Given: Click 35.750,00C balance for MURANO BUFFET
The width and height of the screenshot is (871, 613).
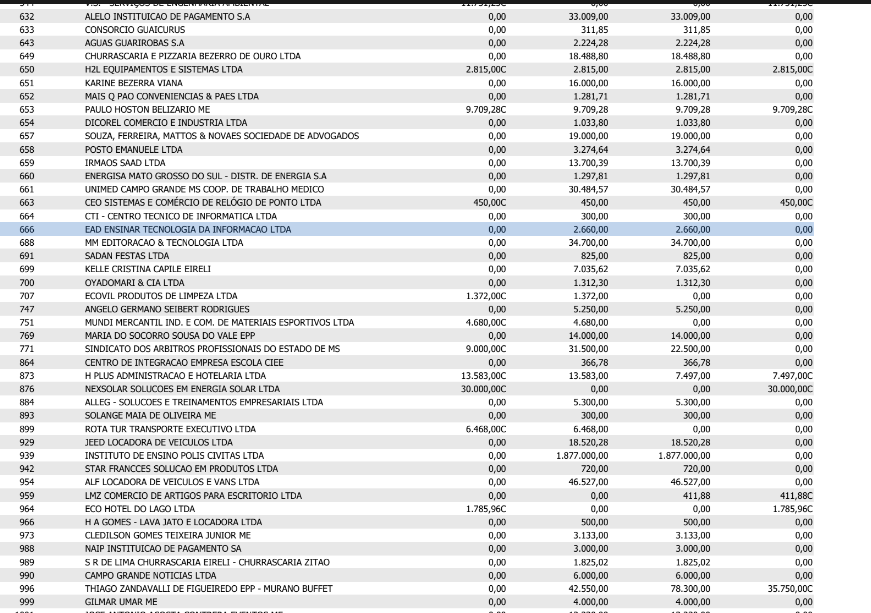Looking at the screenshot, I should pyautogui.click(x=790, y=589).
